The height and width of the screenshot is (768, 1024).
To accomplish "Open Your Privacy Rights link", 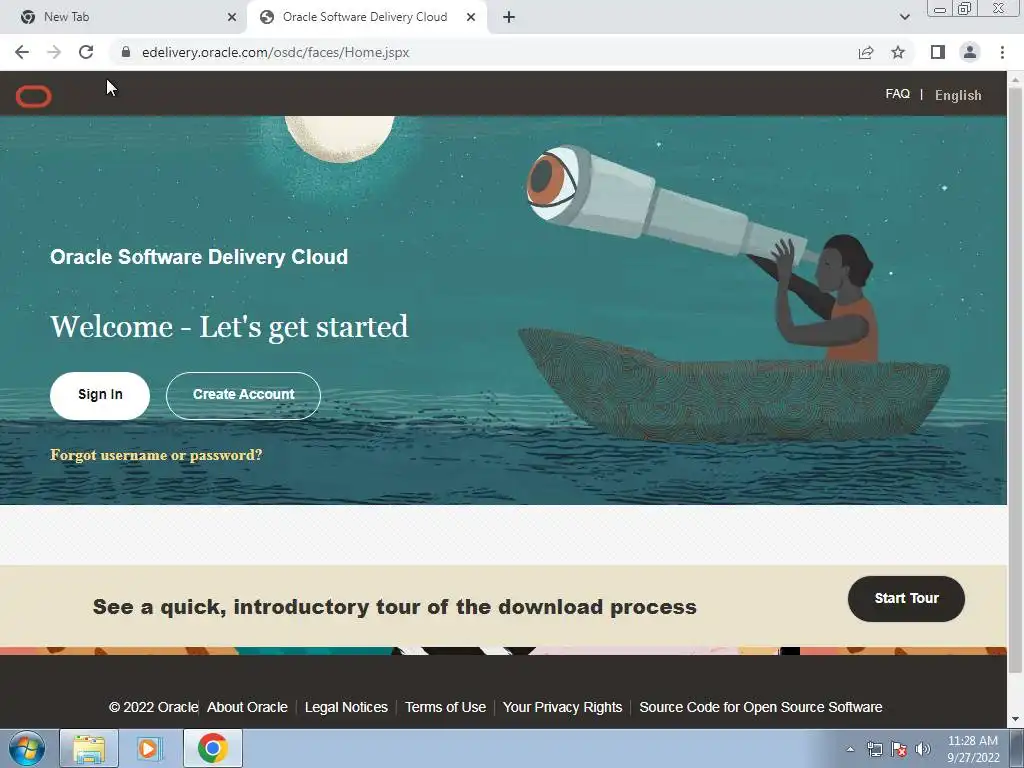I will click(x=562, y=707).
